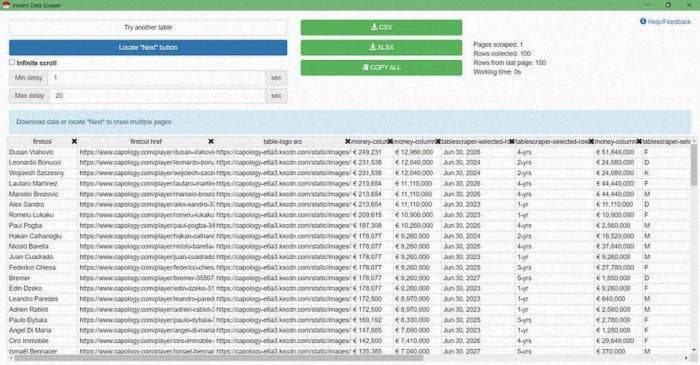Download the data as CSV
This screenshot has width=700, height=365.
pos(381,27)
